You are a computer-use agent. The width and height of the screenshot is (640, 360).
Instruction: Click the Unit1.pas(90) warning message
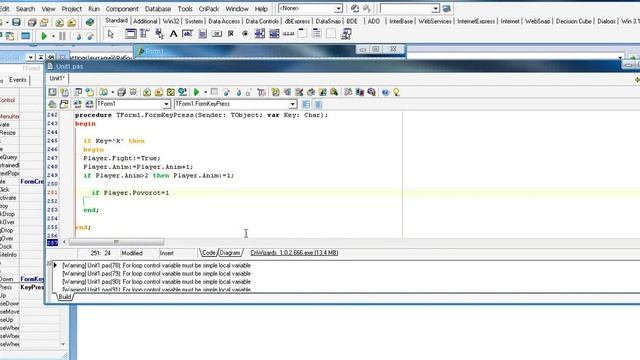click(x=156, y=282)
